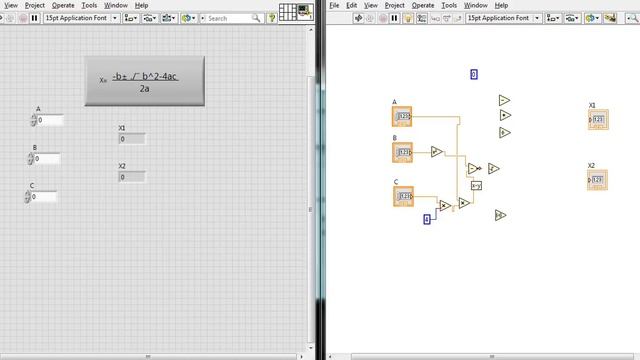This screenshot has width=640, height=360.
Task: Select X2 indicator terminal on block diagram
Action: pos(598,180)
